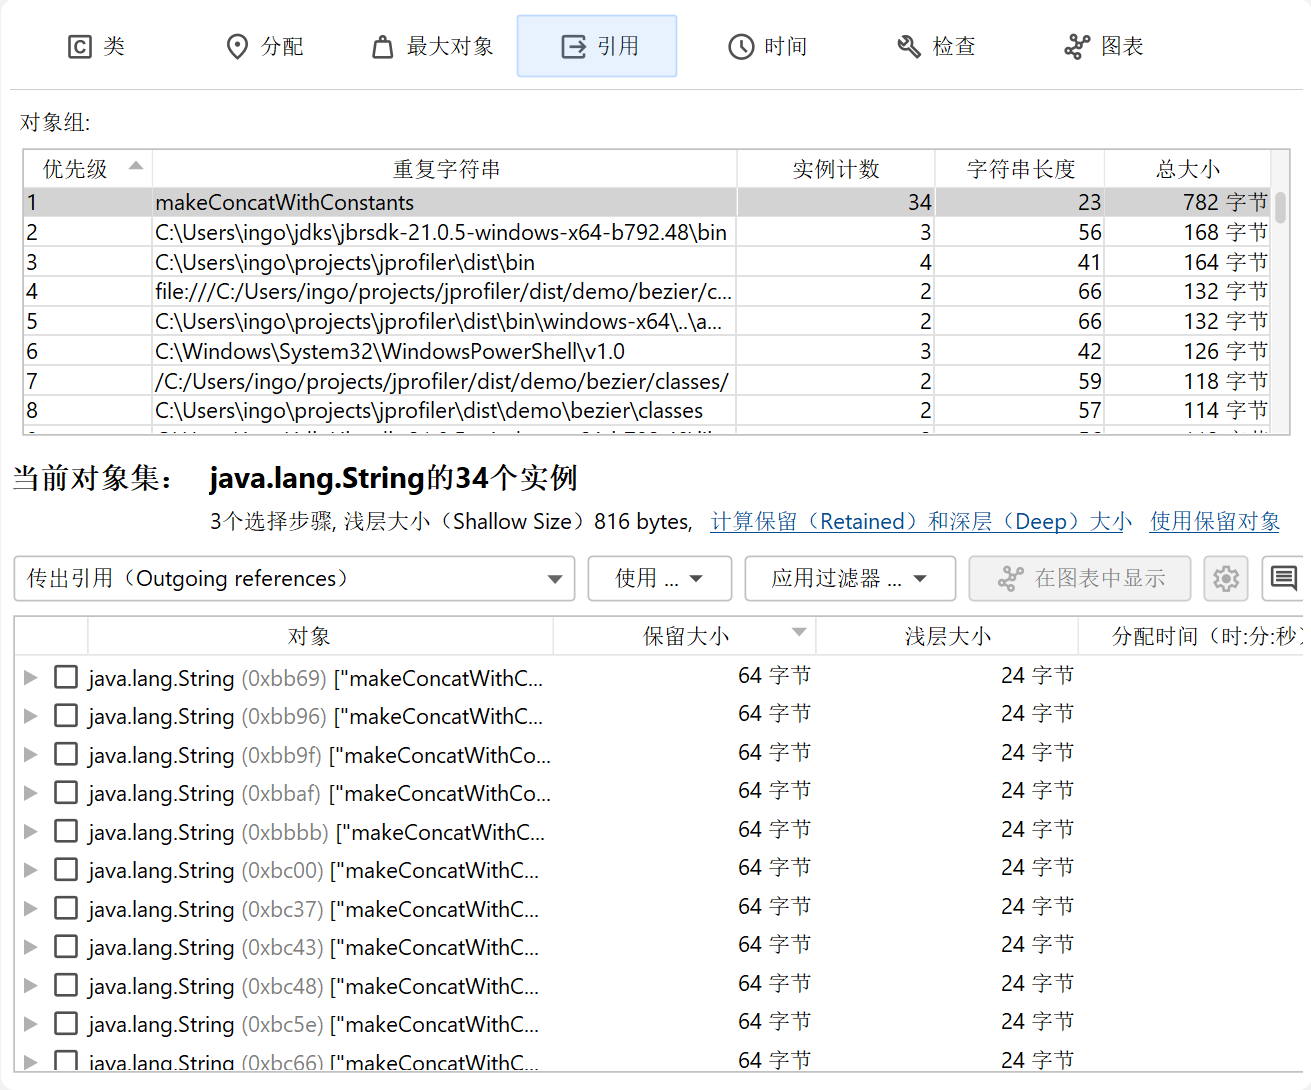Open the 应用过滤器 dropdown button
The width and height of the screenshot is (1311, 1090).
tap(849, 579)
